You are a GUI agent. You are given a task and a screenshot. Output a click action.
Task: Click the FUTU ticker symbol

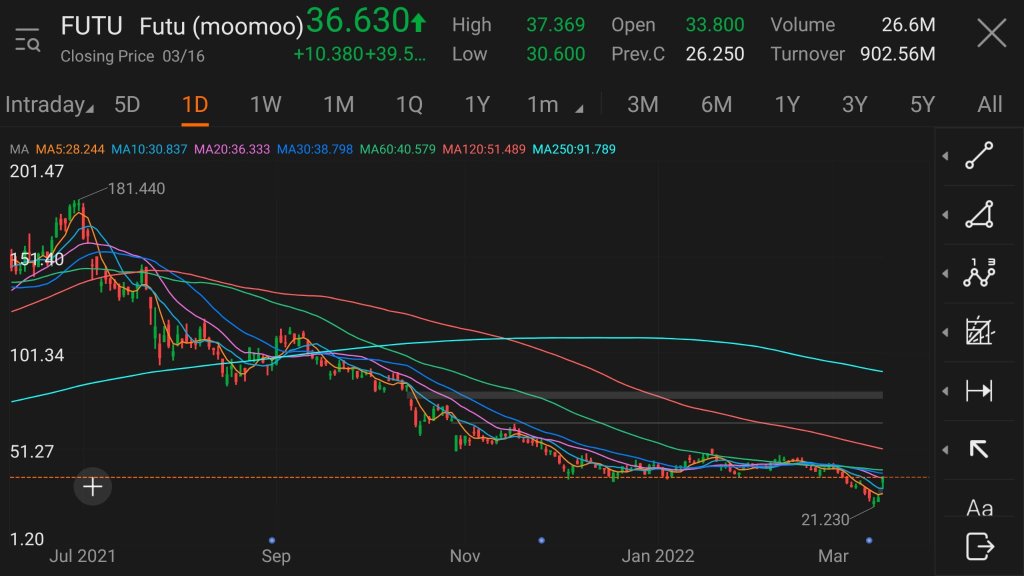point(91,26)
